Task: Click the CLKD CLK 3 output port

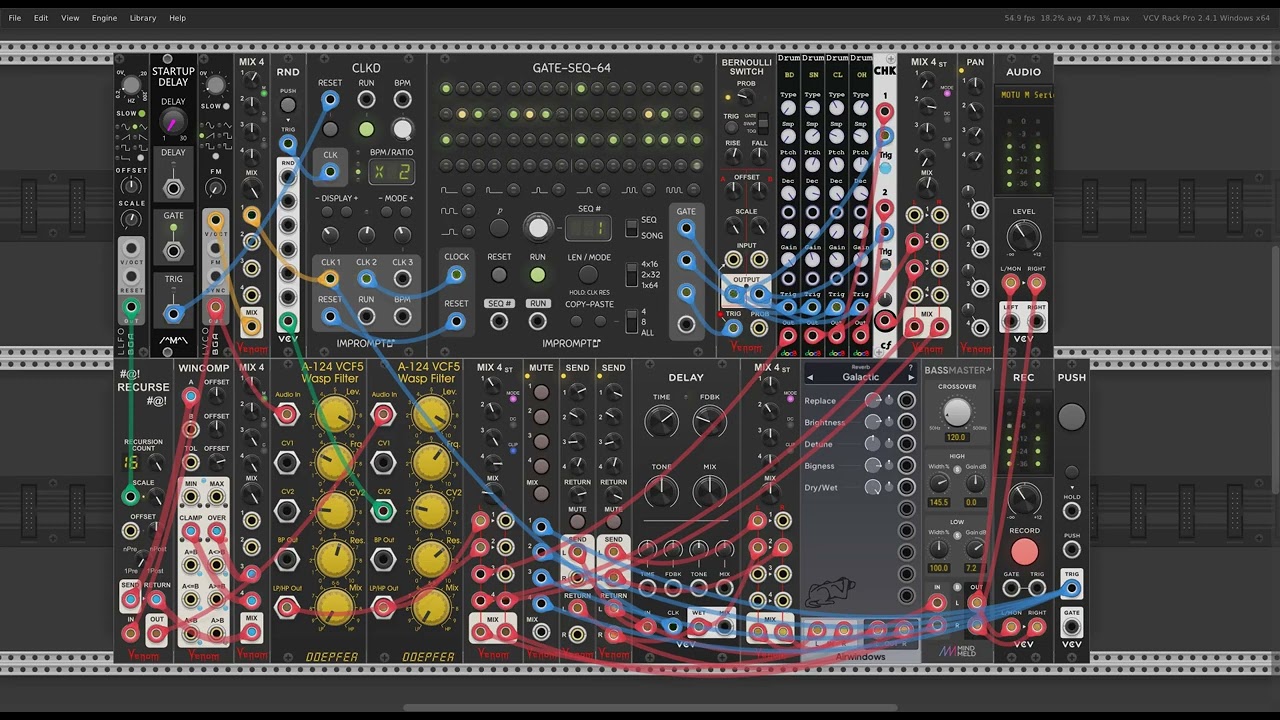Action: click(x=402, y=279)
